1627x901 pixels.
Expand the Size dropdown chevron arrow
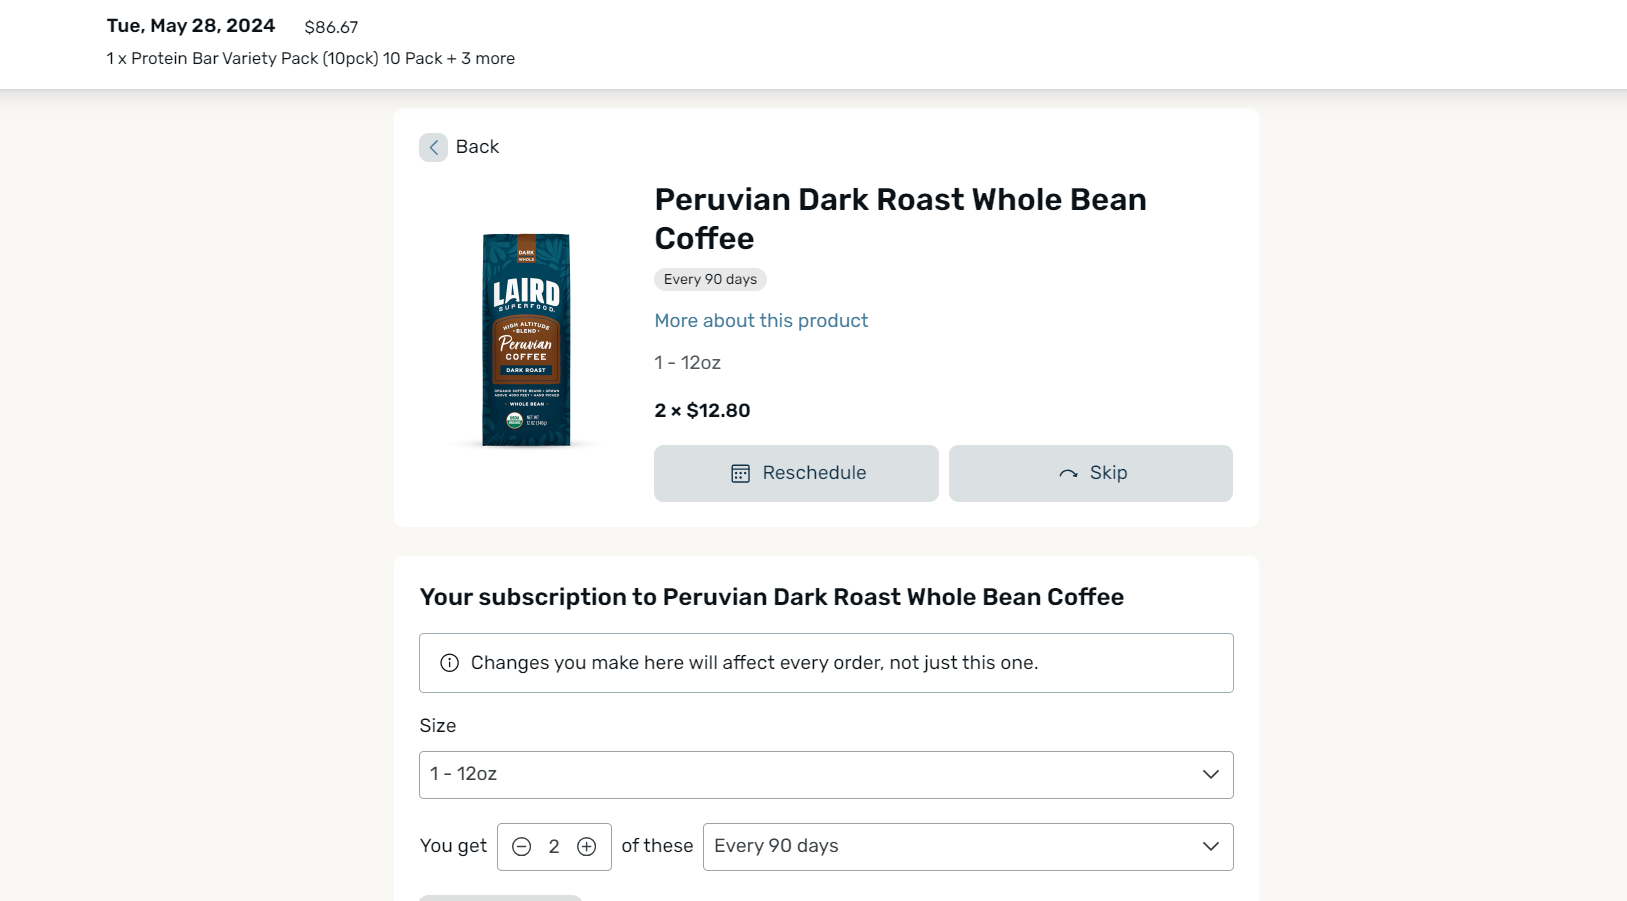pyautogui.click(x=1211, y=775)
